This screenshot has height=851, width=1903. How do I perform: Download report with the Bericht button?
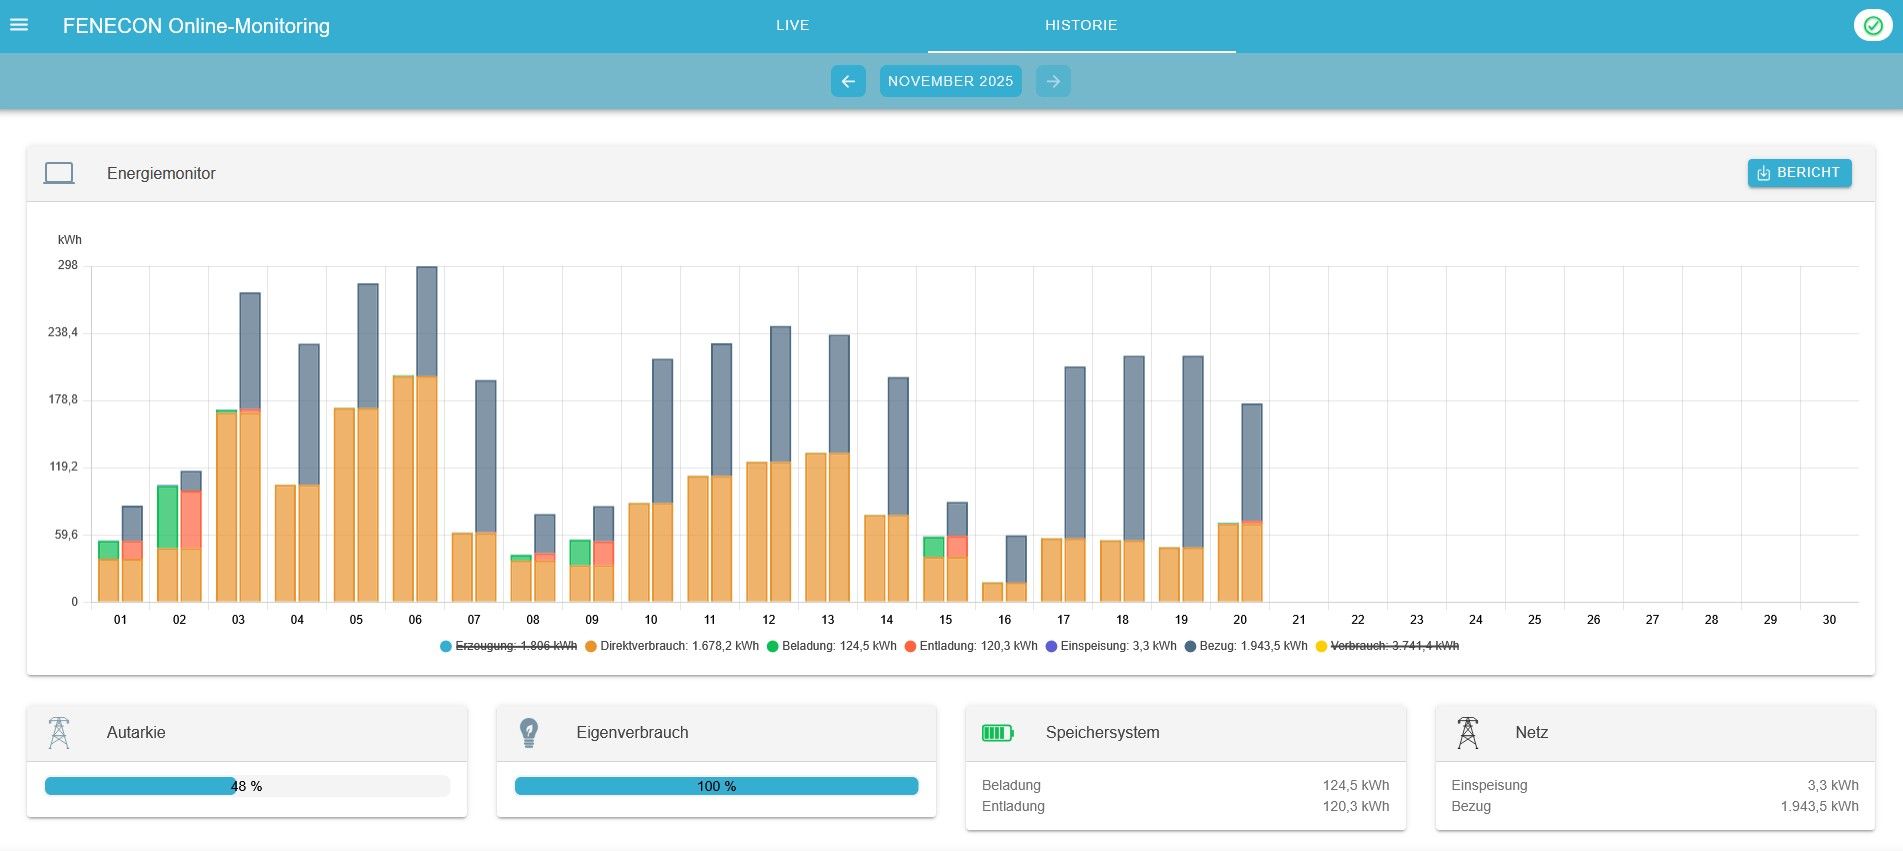pyautogui.click(x=1799, y=173)
